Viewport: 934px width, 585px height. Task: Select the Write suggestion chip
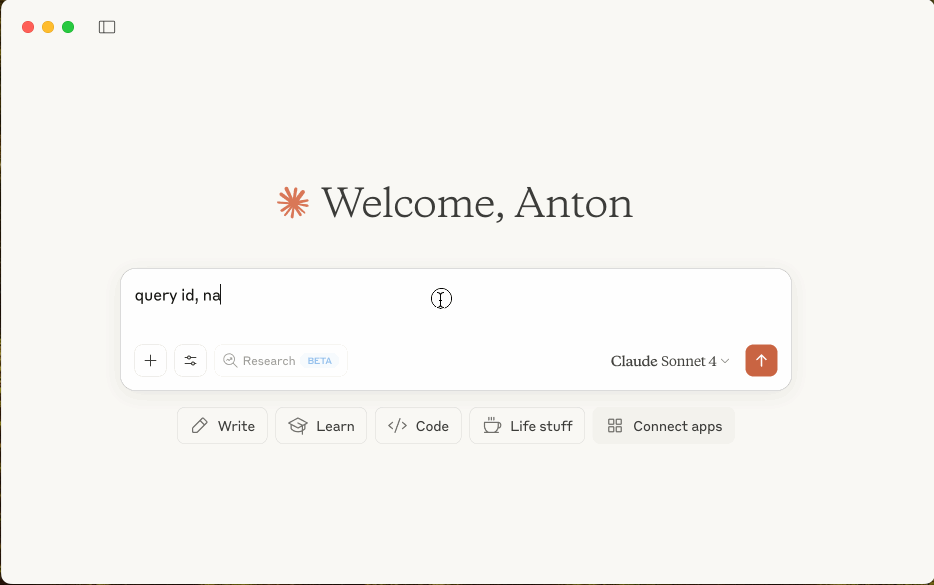coord(222,426)
